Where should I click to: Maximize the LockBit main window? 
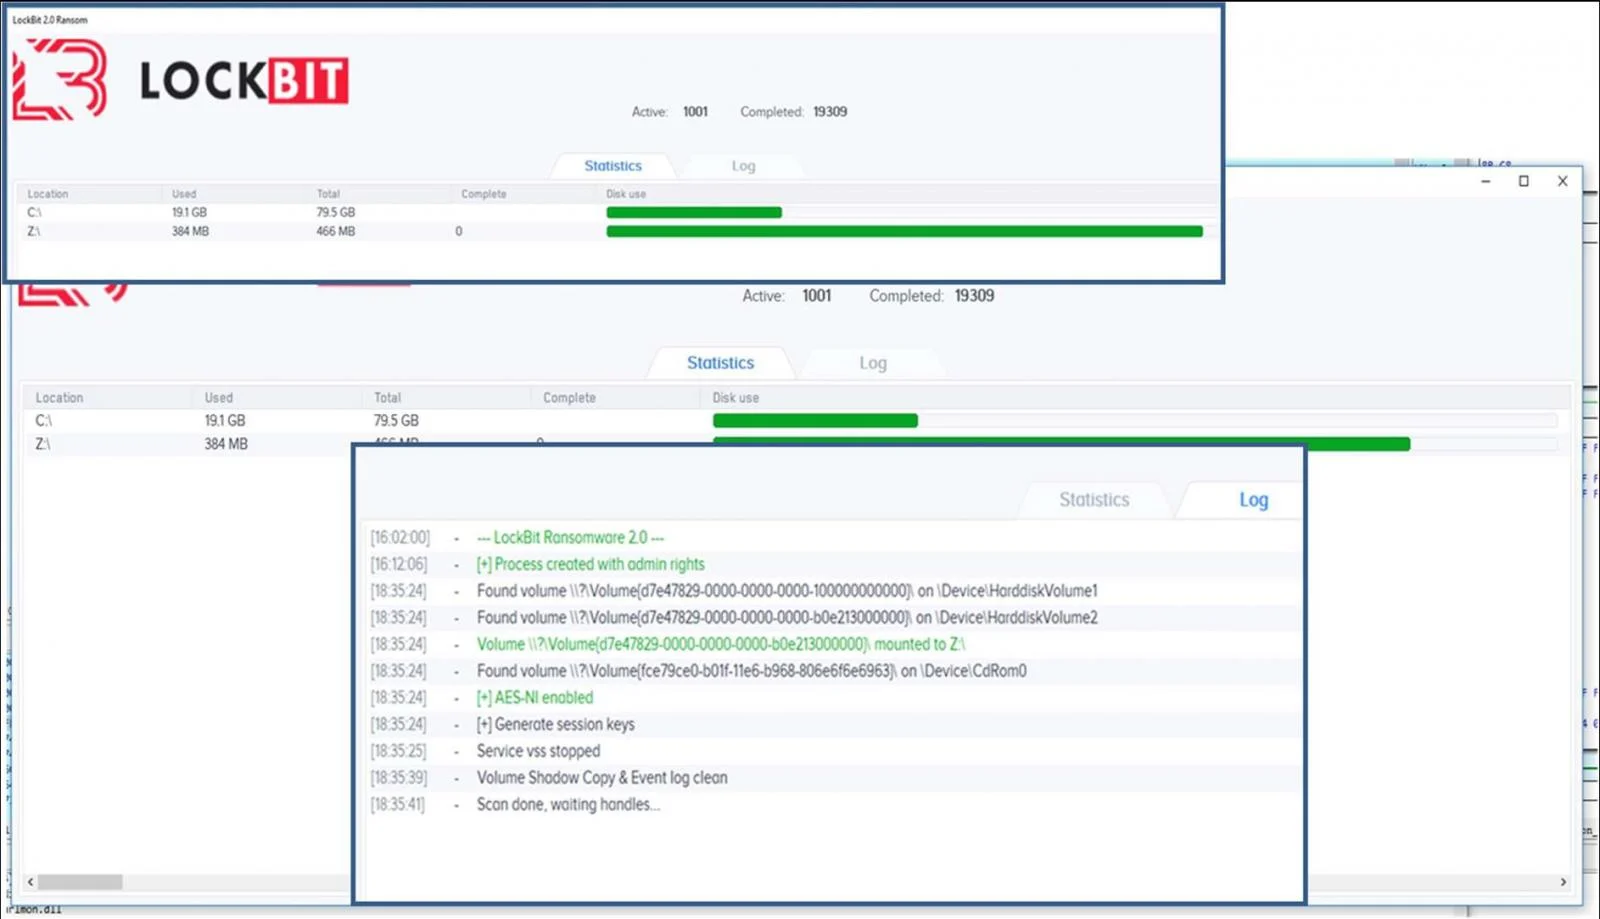coord(1524,181)
